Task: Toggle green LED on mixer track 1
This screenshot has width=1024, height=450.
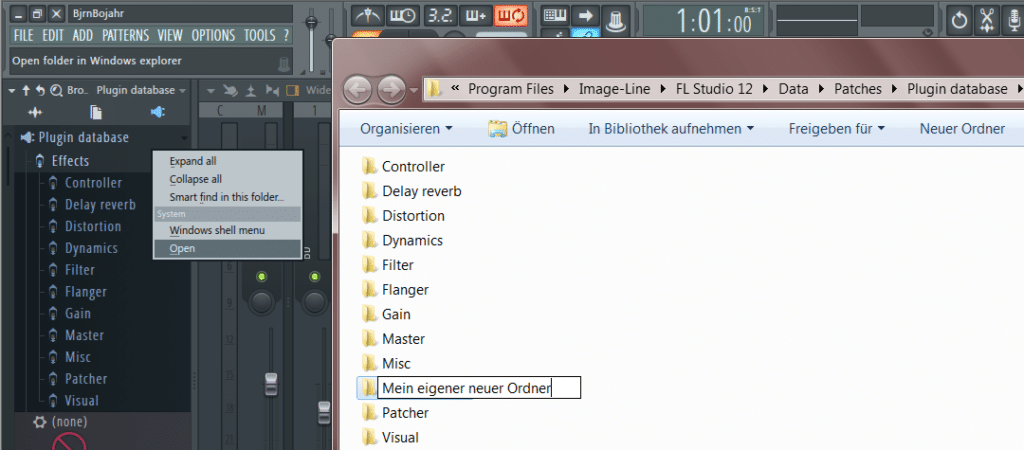Action: pos(315,277)
